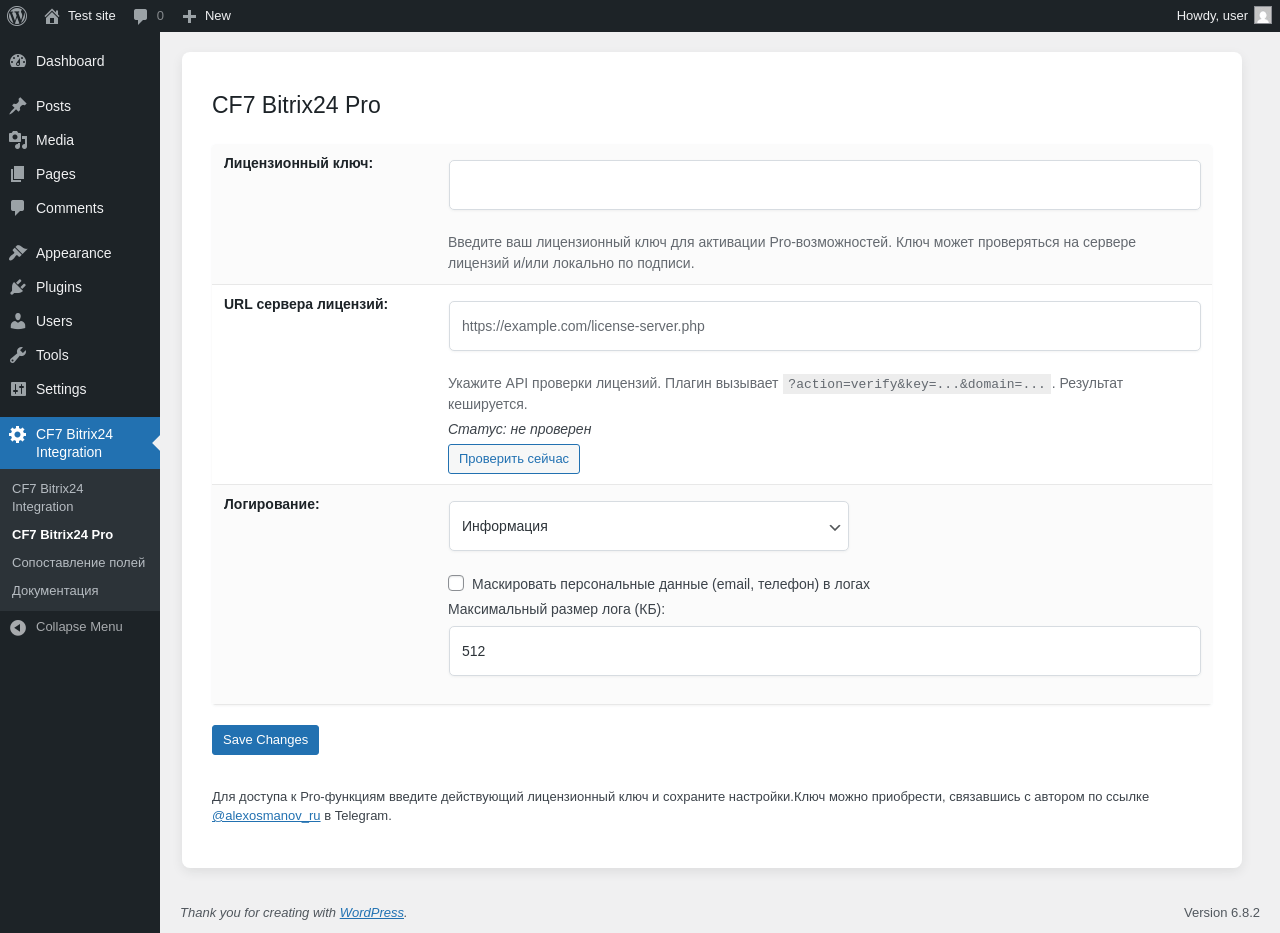Click the plus New icon
Viewport: 1280px width, 933px height.
click(x=189, y=16)
